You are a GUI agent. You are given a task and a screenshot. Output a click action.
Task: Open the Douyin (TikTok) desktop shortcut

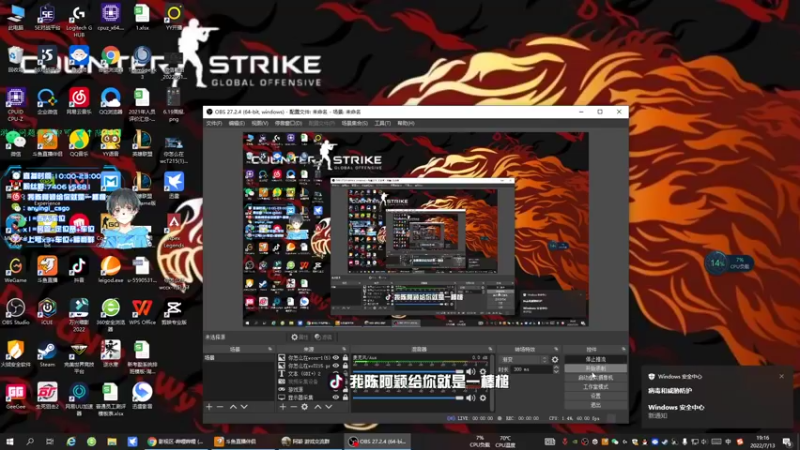click(79, 270)
